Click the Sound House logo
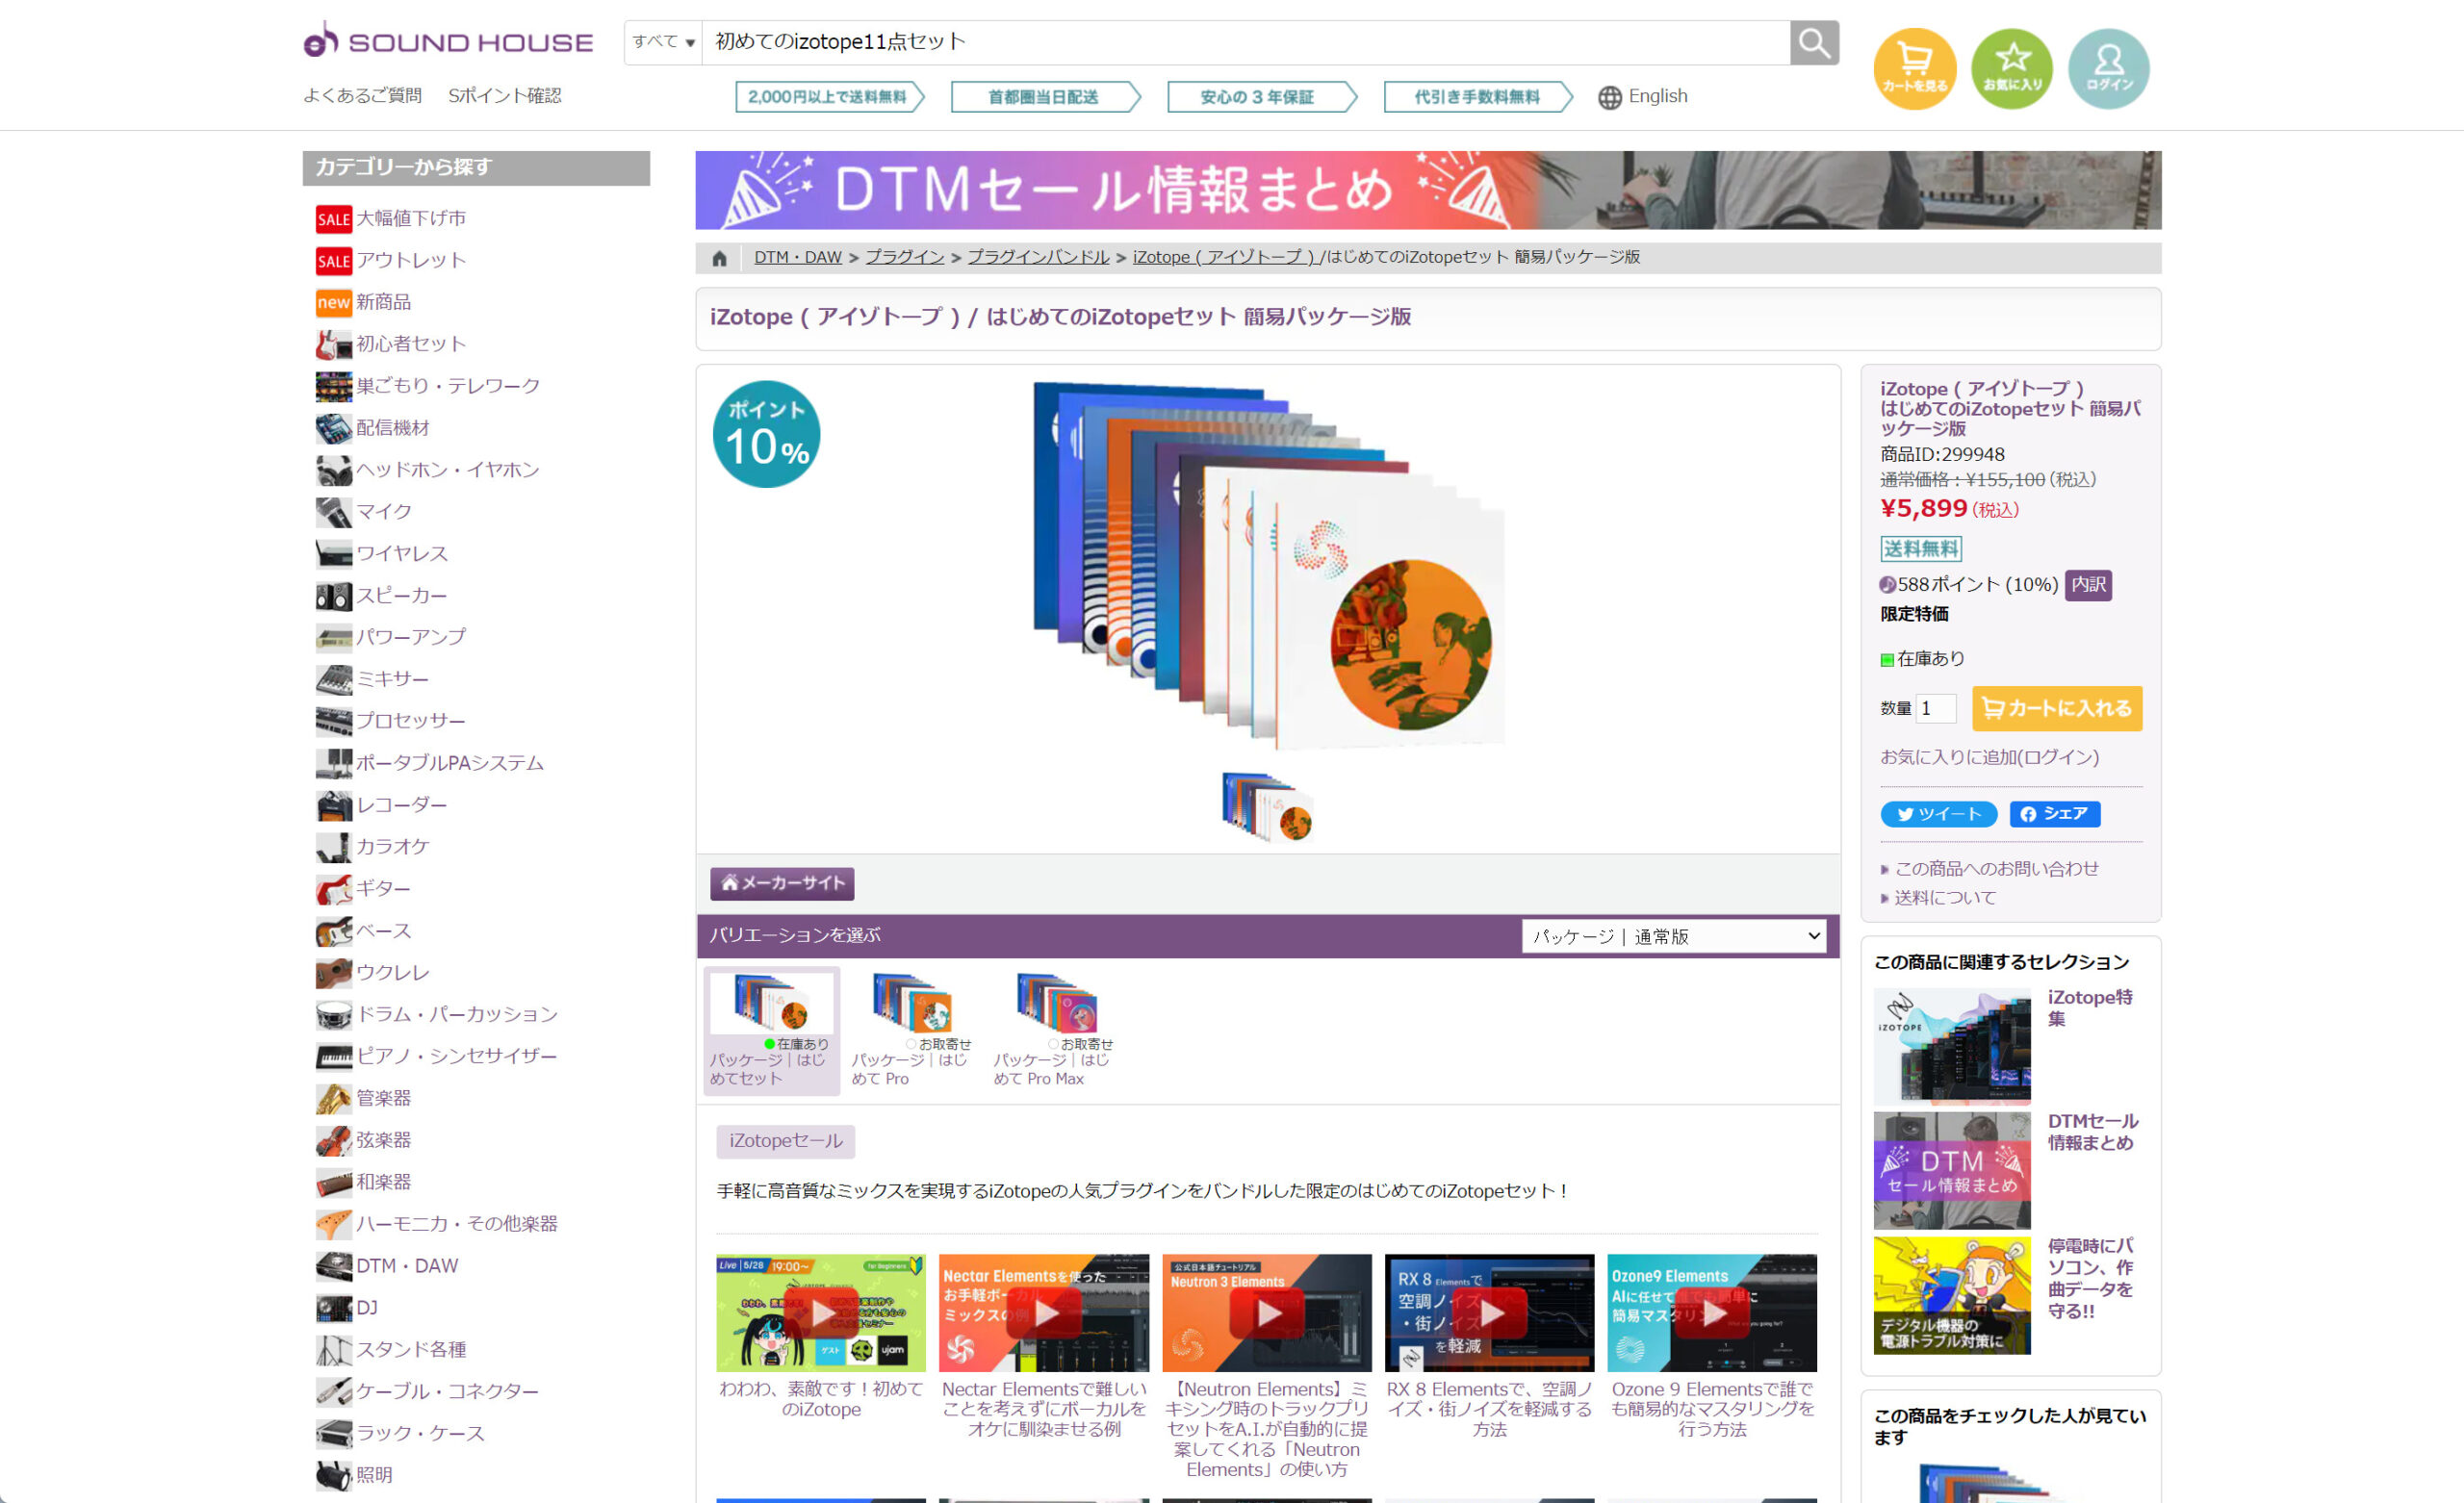This screenshot has height=1503, width=2464. click(448, 41)
